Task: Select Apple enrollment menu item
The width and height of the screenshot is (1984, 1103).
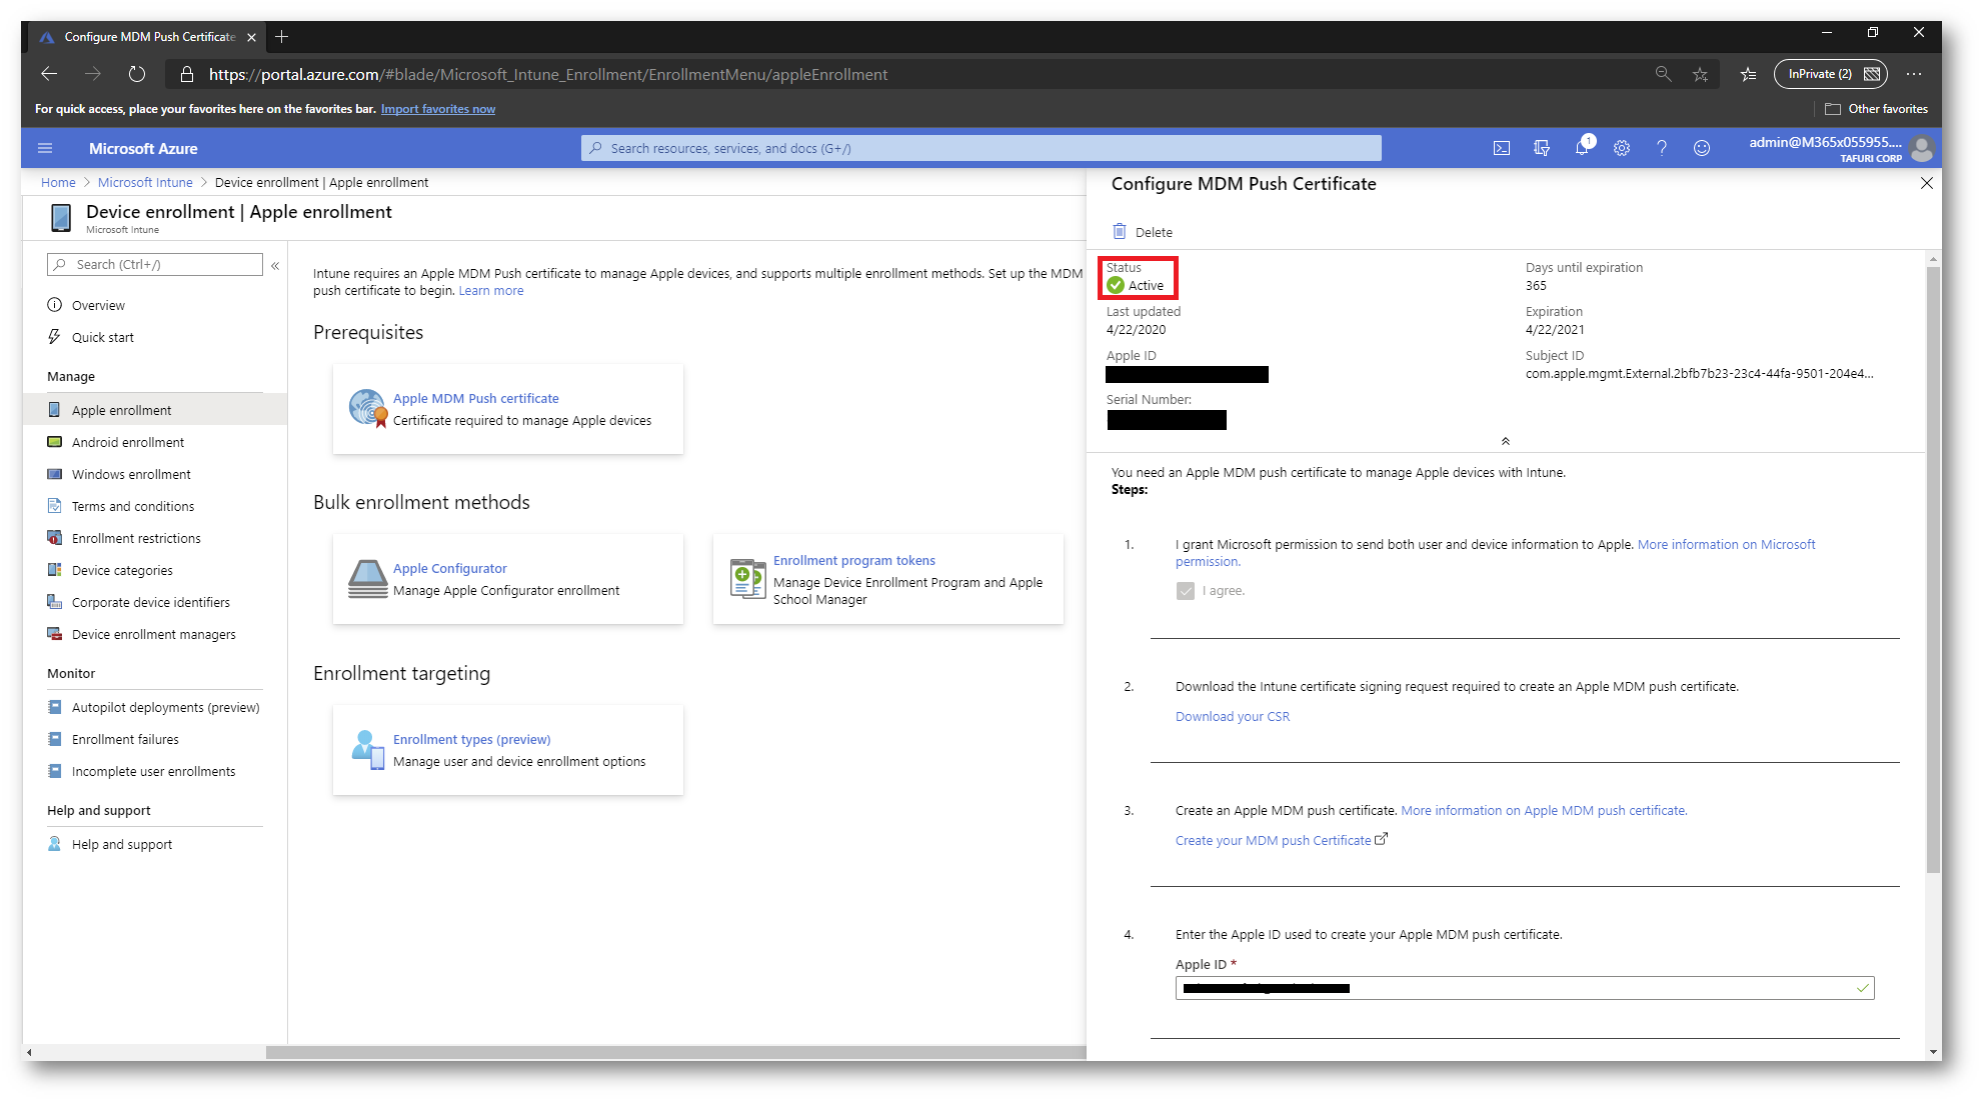Action: [x=155, y=410]
